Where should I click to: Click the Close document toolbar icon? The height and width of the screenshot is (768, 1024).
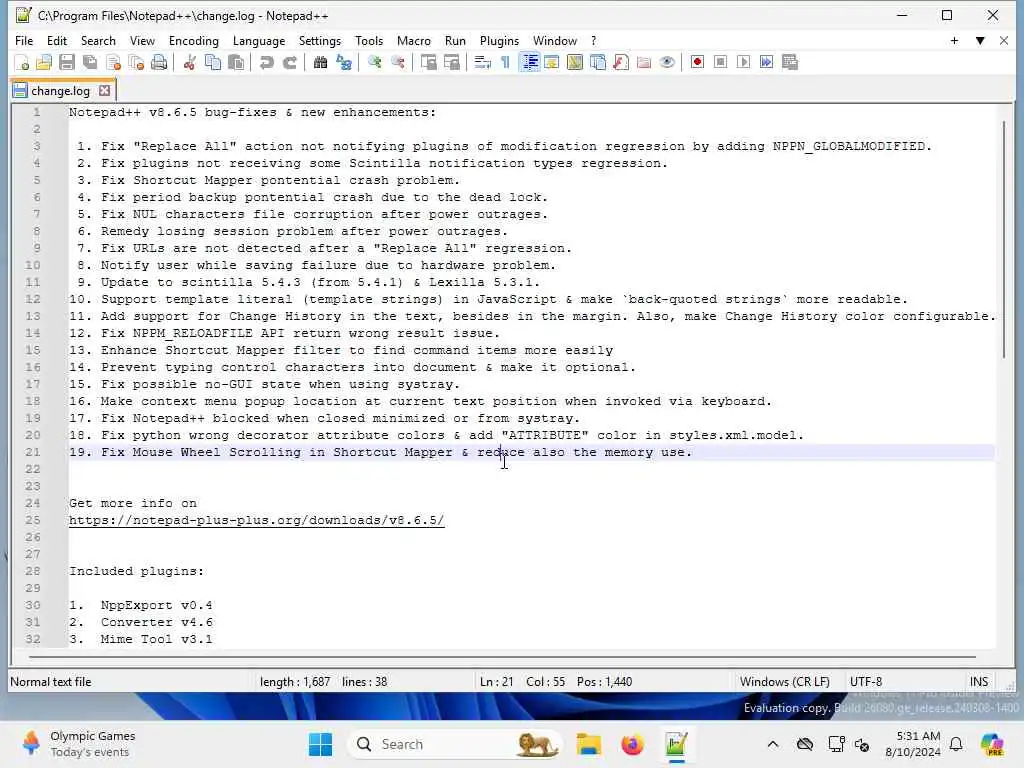113,63
